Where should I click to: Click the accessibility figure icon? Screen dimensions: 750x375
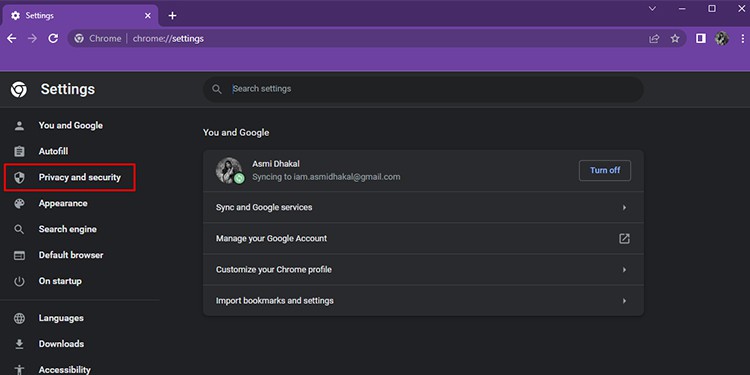(19, 370)
